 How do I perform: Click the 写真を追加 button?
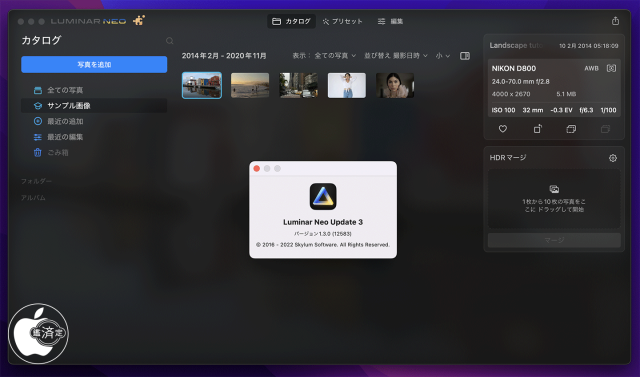coord(94,64)
